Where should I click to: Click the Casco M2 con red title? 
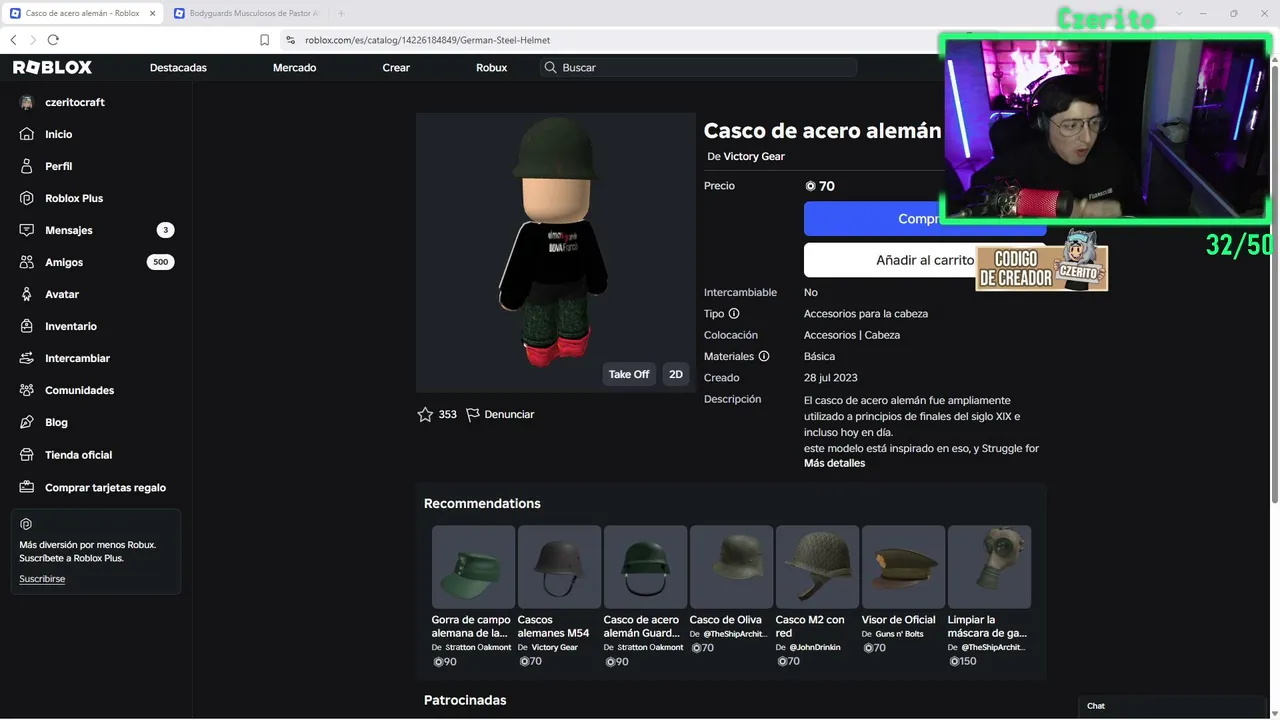(x=810, y=626)
